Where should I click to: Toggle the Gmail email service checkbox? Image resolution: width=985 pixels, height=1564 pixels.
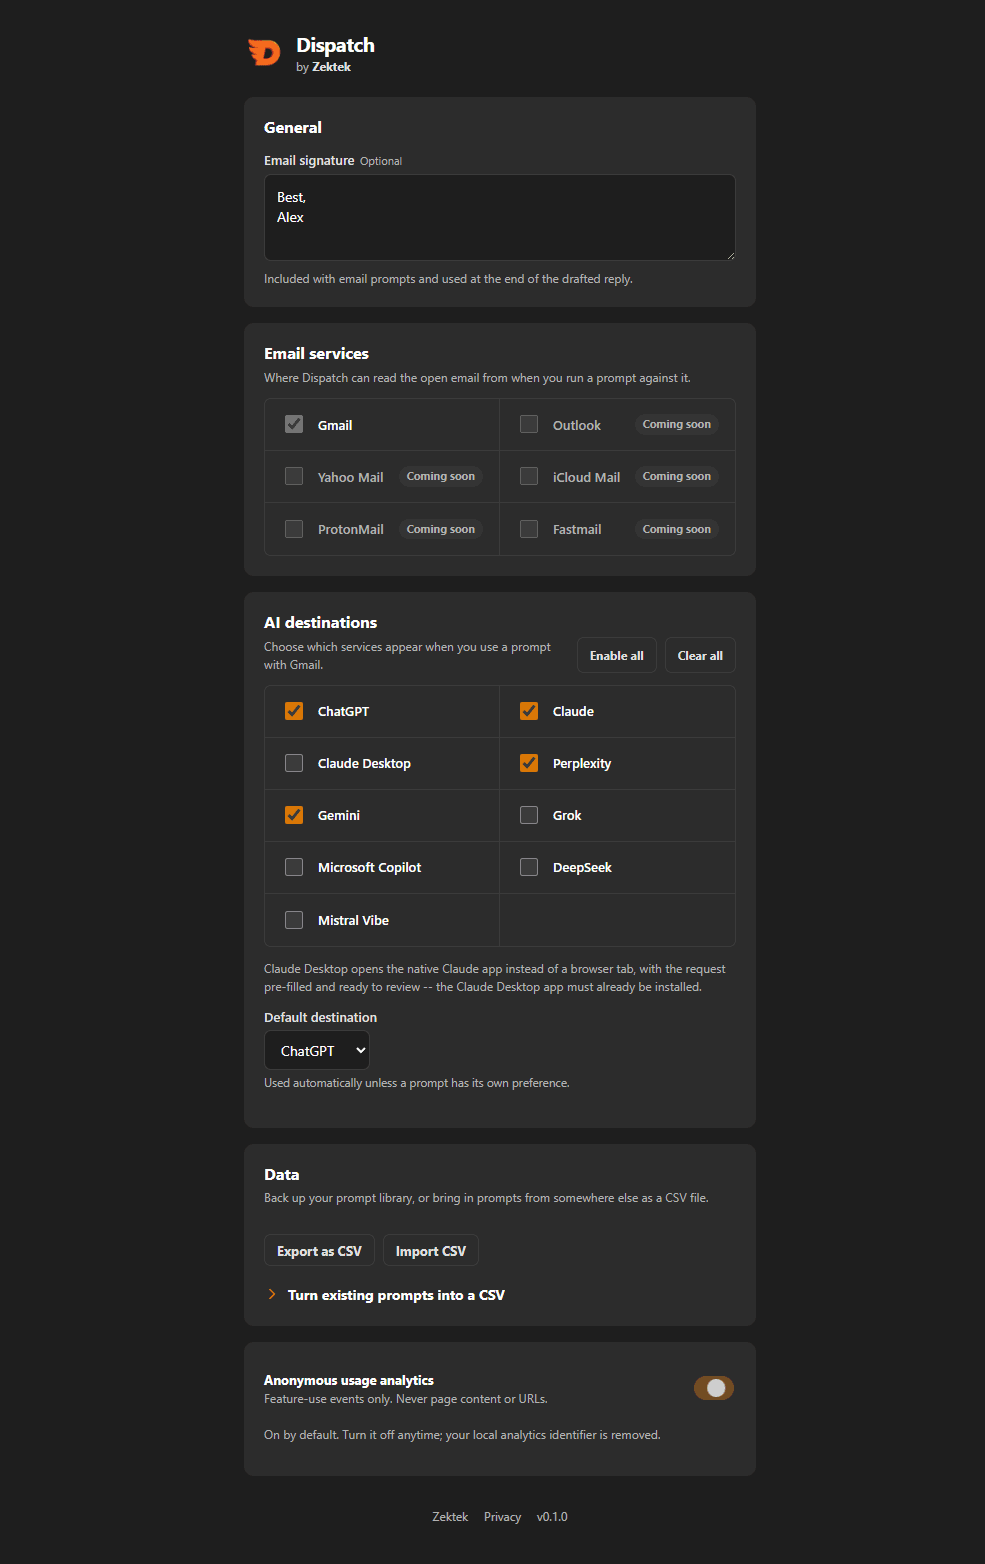(x=294, y=424)
